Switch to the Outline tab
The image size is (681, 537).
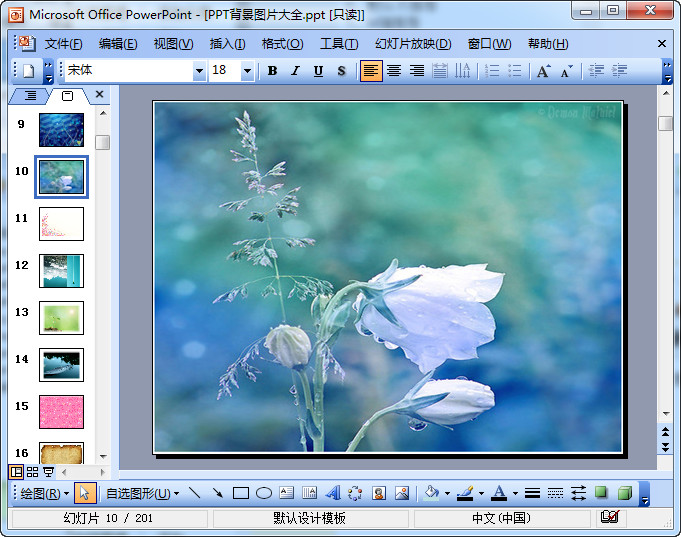[30, 96]
